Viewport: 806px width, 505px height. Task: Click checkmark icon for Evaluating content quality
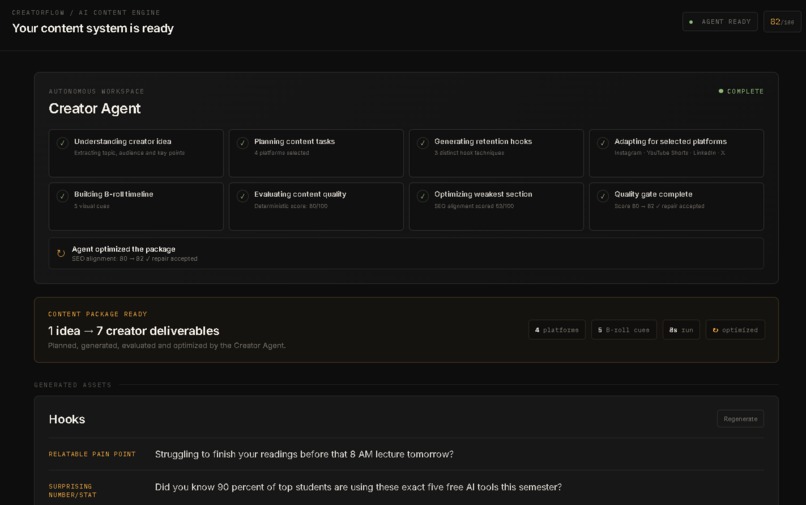click(243, 196)
